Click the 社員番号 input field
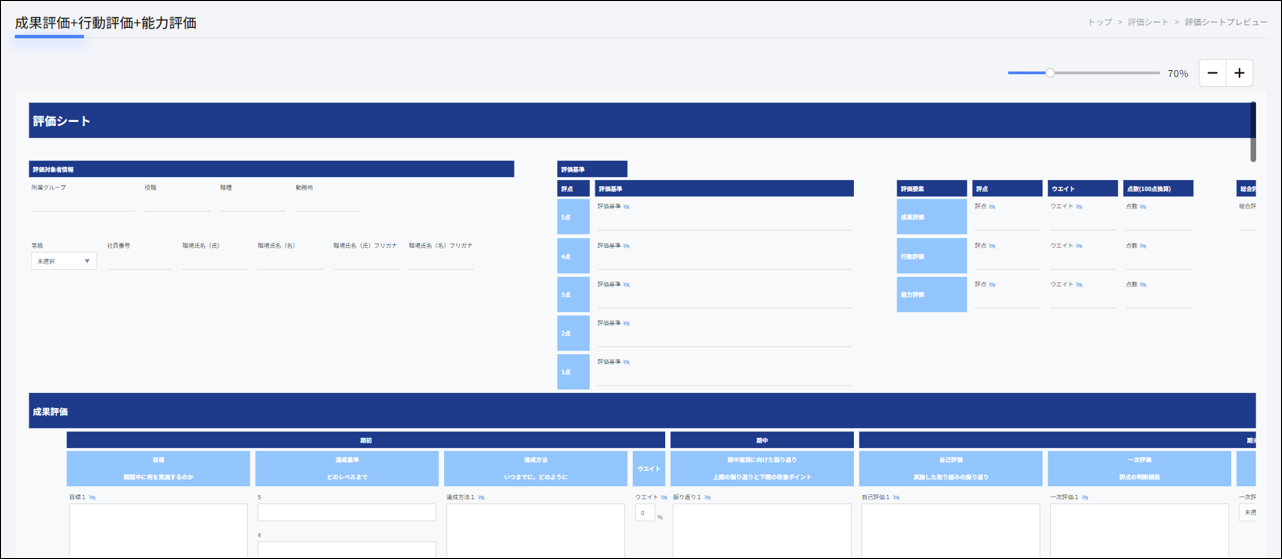 point(139,261)
